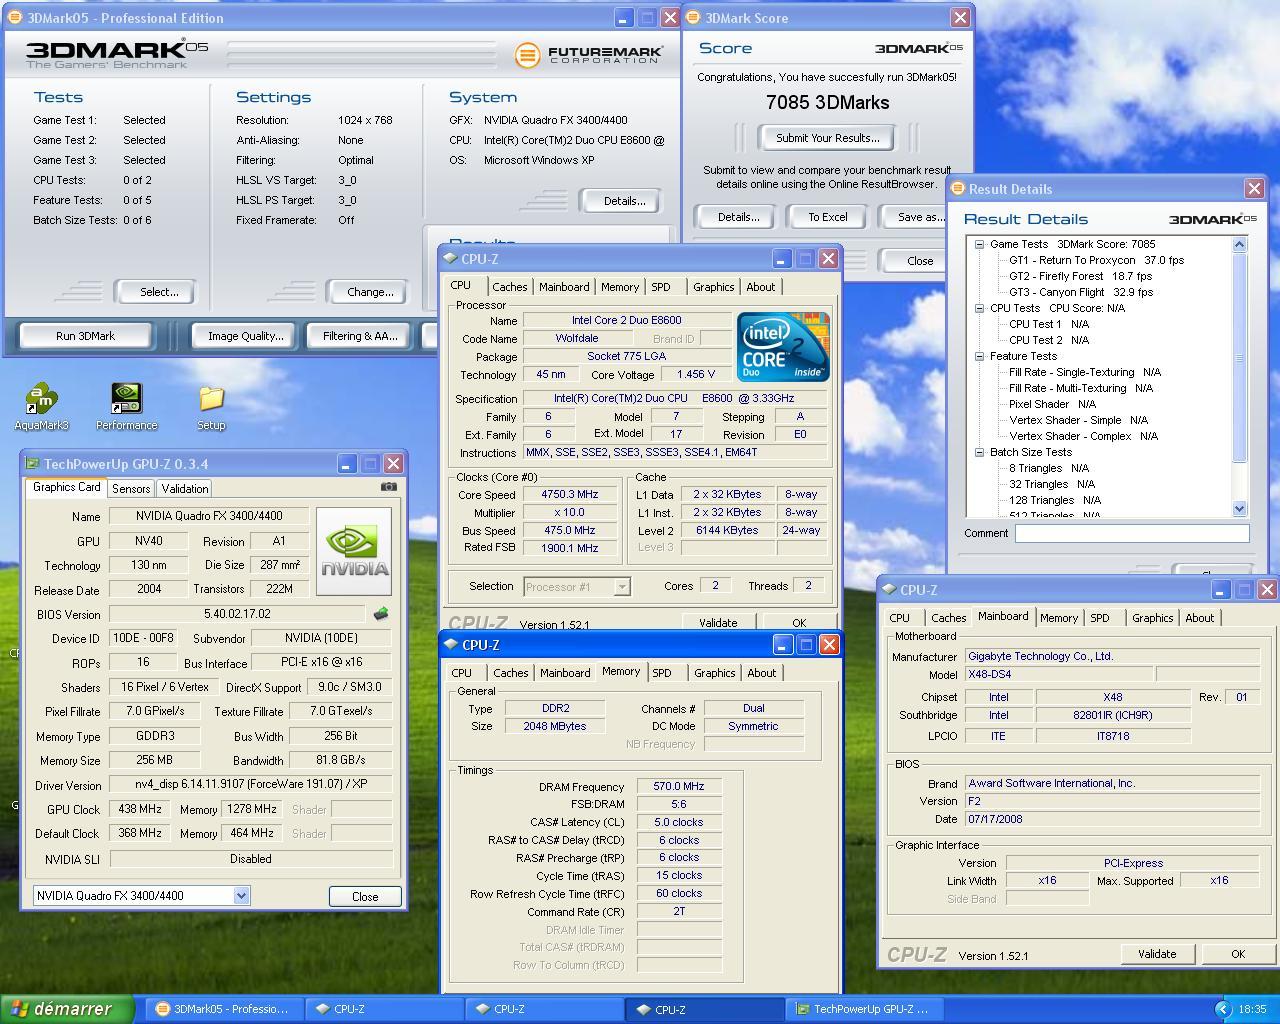Collapse the Game Tests tree node

(979, 244)
